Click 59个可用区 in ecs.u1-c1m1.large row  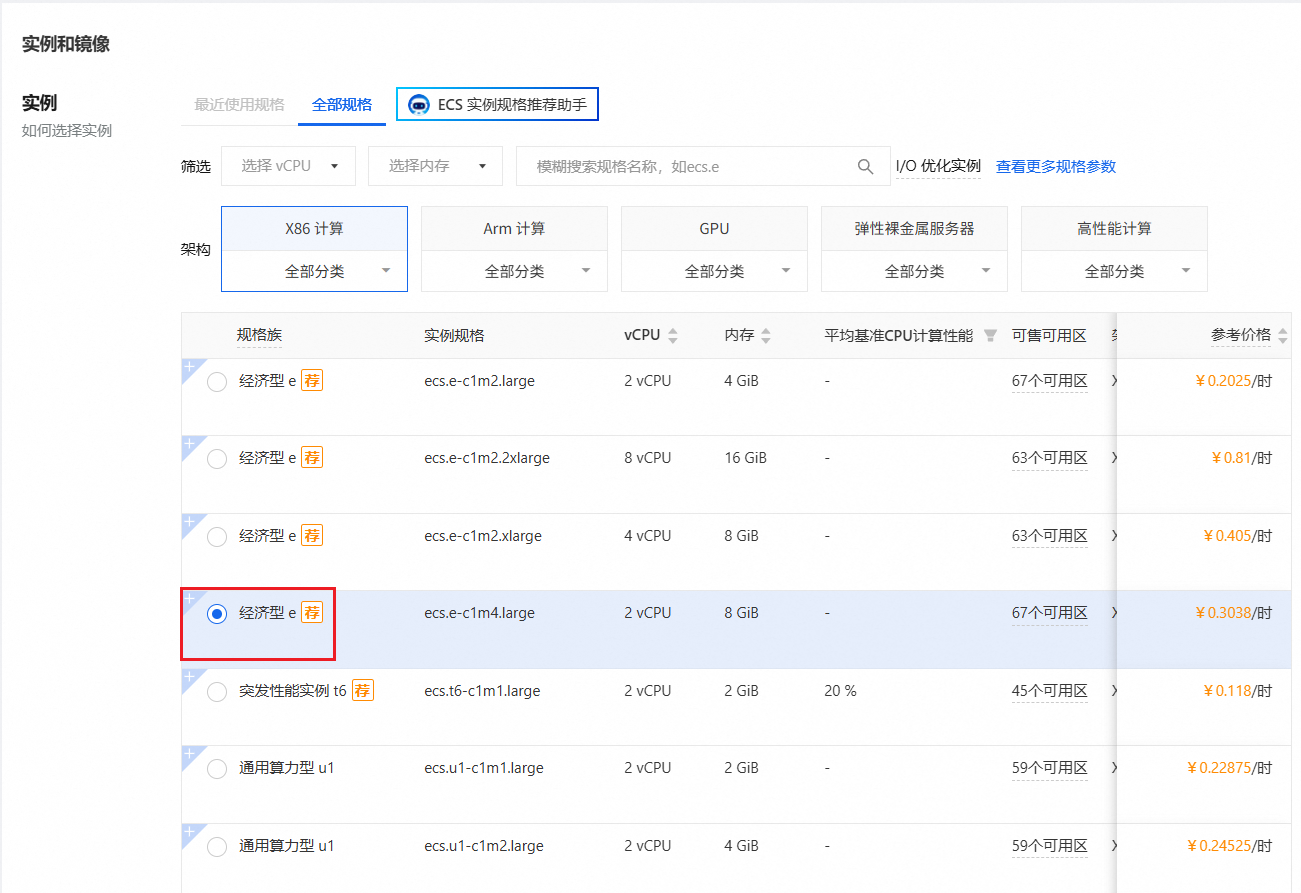(1049, 768)
